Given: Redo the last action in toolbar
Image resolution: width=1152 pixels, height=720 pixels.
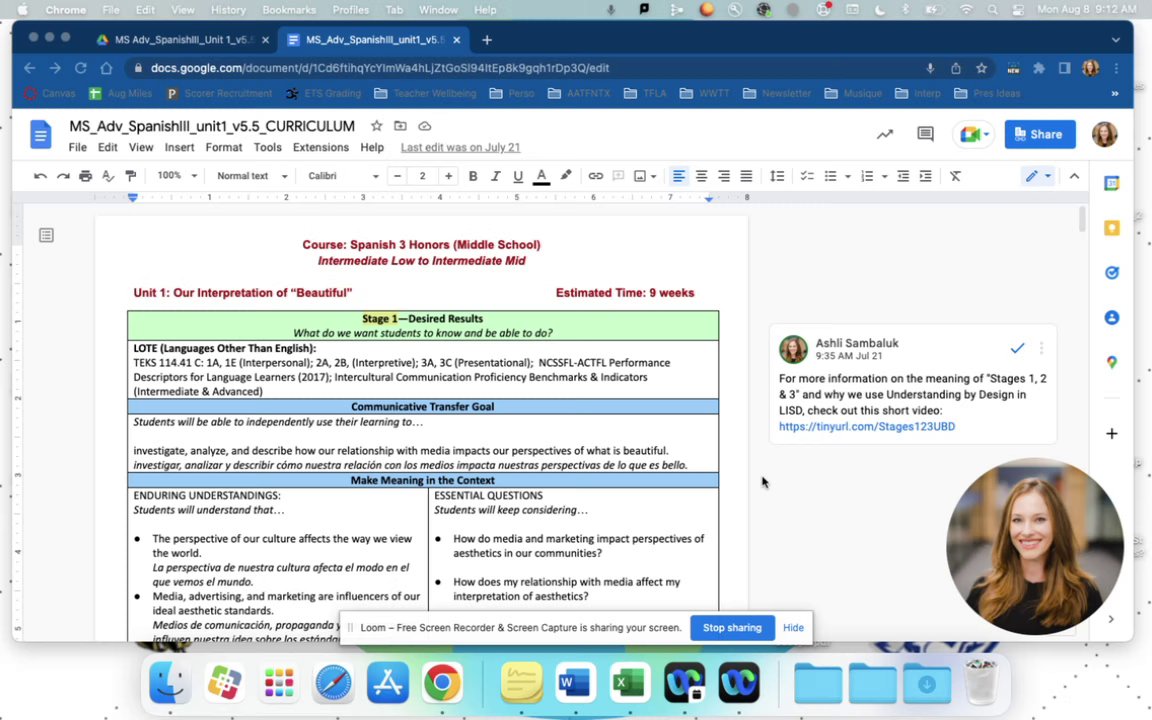Looking at the screenshot, I should coord(63,176).
